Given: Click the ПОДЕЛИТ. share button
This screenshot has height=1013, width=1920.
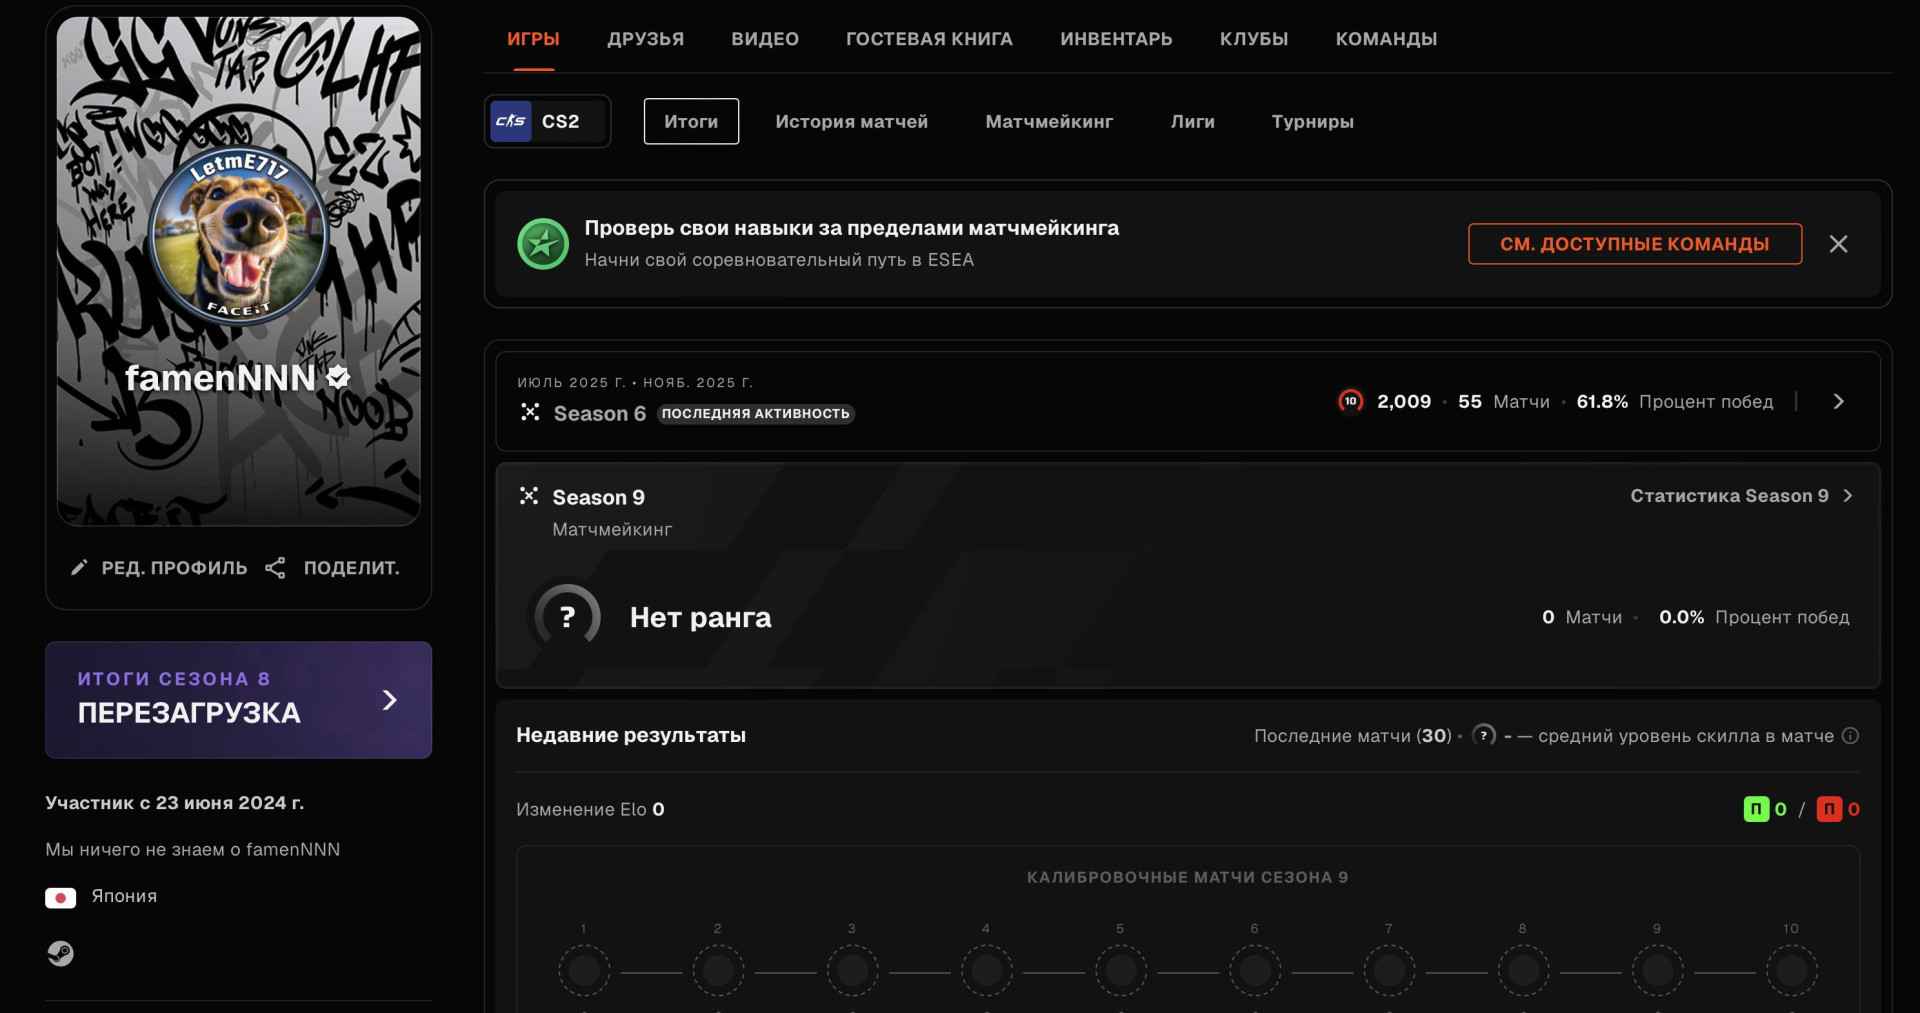Looking at the screenshot, I should 332,568.
